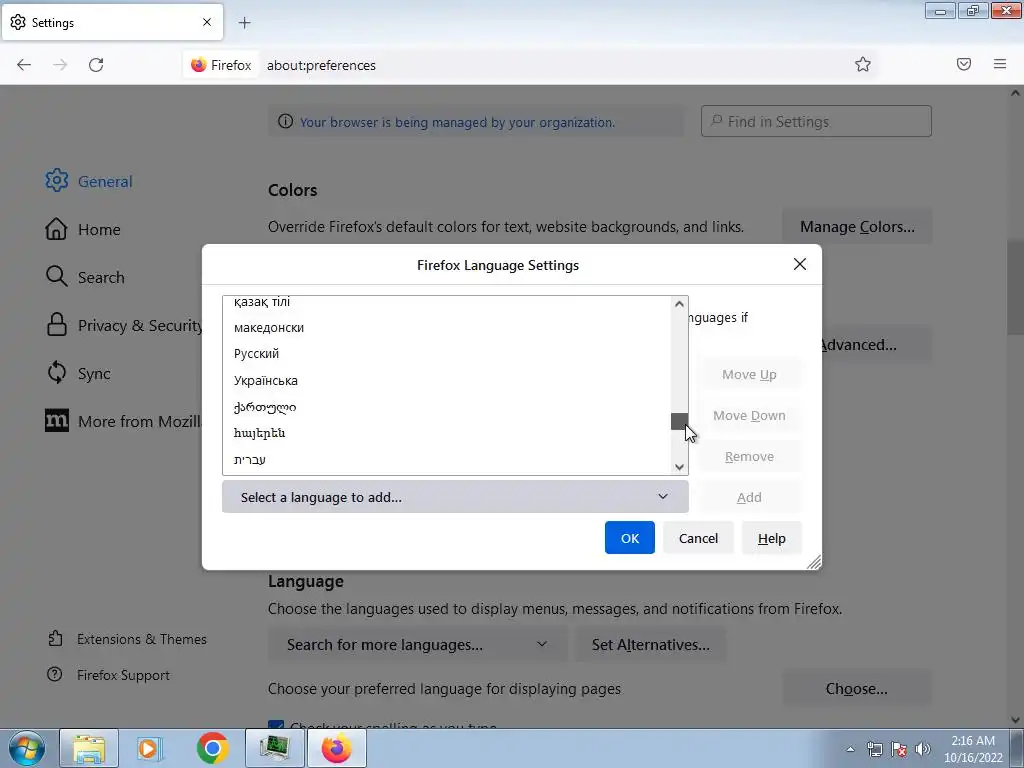Click the Set Alternatives button
1024x768 pixels.
[x=650, y=645]
